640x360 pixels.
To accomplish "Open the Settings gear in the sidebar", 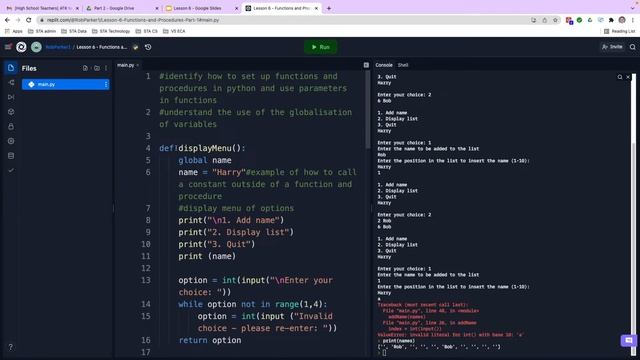I will point(11,141).
